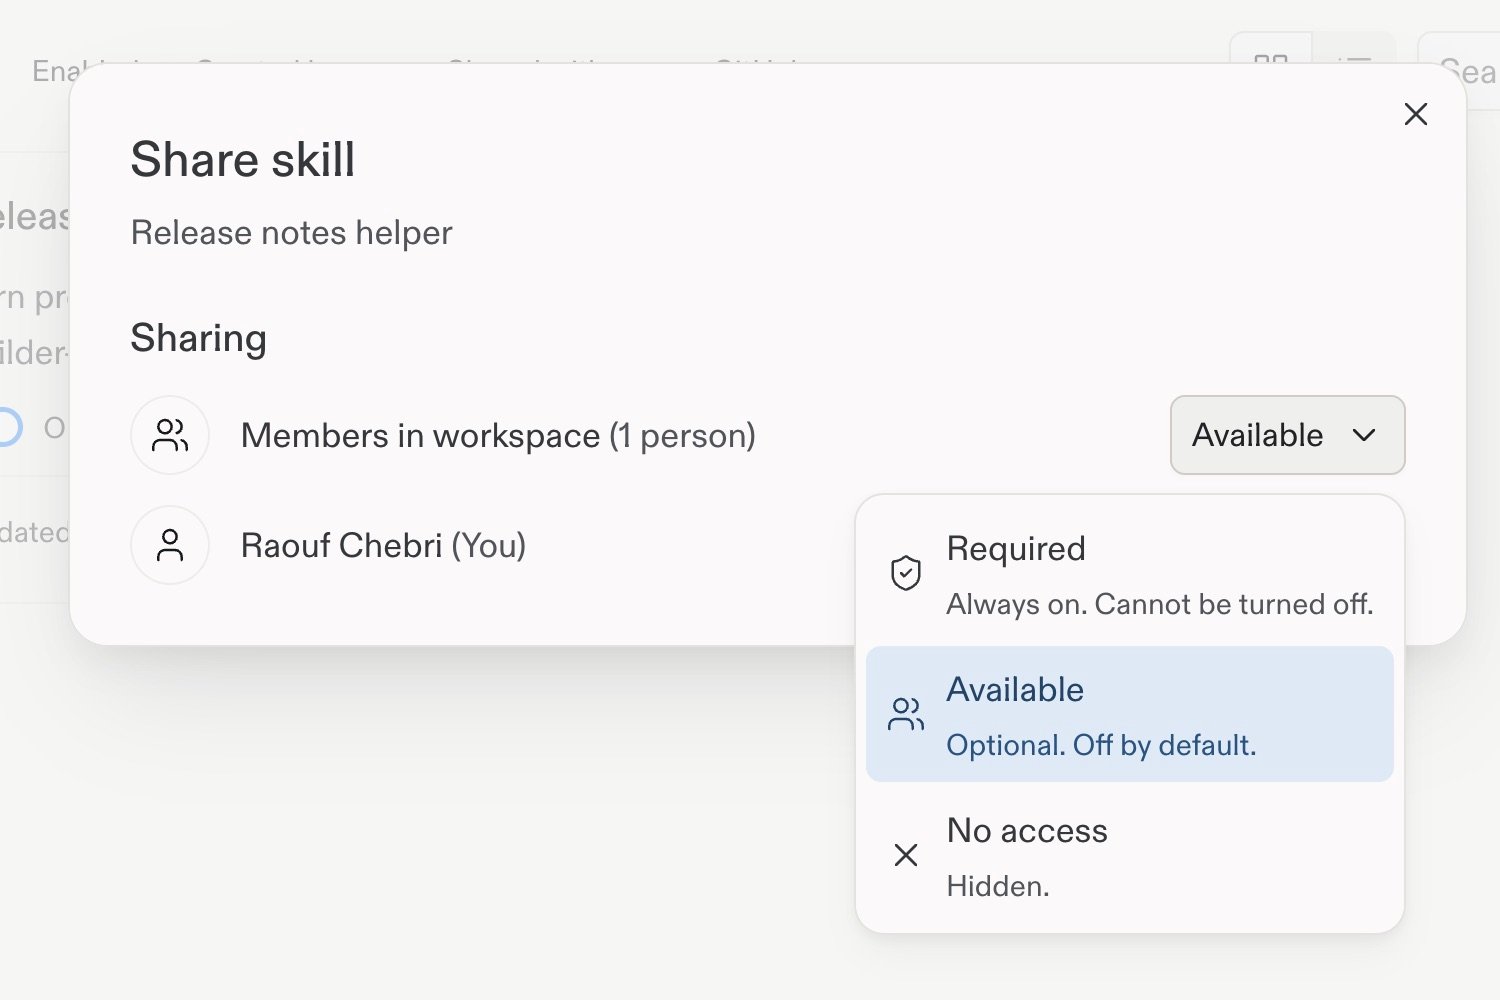Viewport: 1500px width, 1000px height.
Task: Click the Members in workspace label
Action: point(498,436)
